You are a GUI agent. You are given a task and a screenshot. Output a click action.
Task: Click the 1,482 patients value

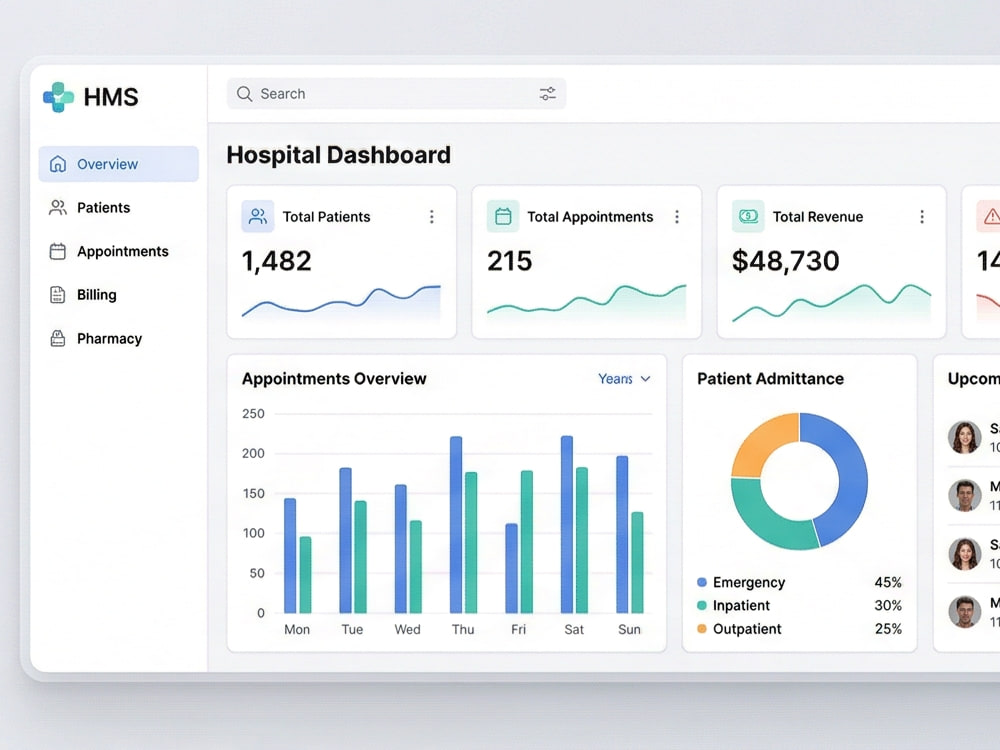[x=277, y=261]
